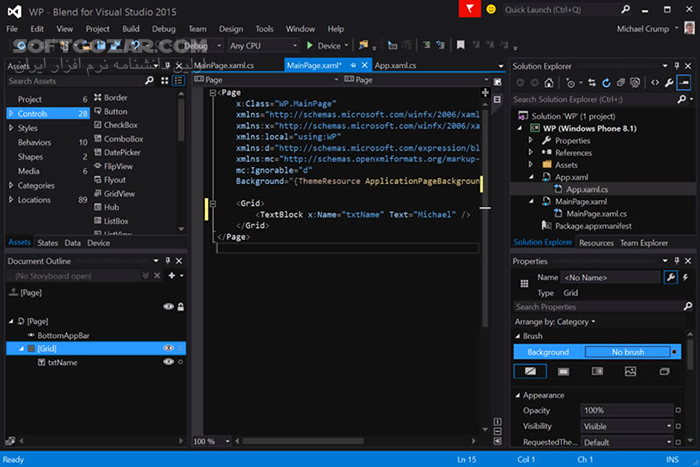Add new storyboard with plus icon

click(172, 276)
